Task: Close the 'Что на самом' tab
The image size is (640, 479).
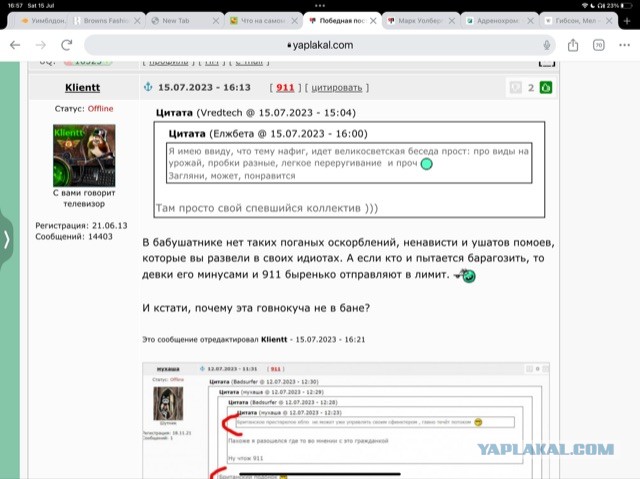Action: 294,21
